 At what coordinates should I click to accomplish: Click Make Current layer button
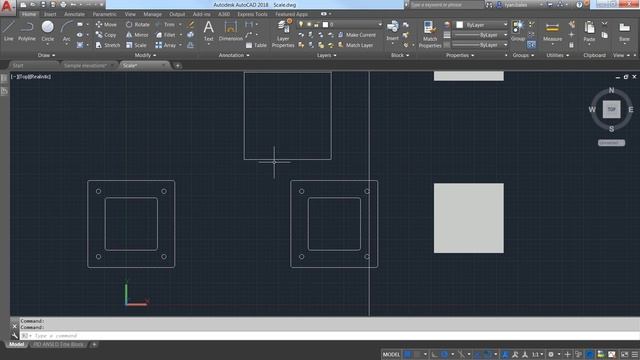[357, 35]
